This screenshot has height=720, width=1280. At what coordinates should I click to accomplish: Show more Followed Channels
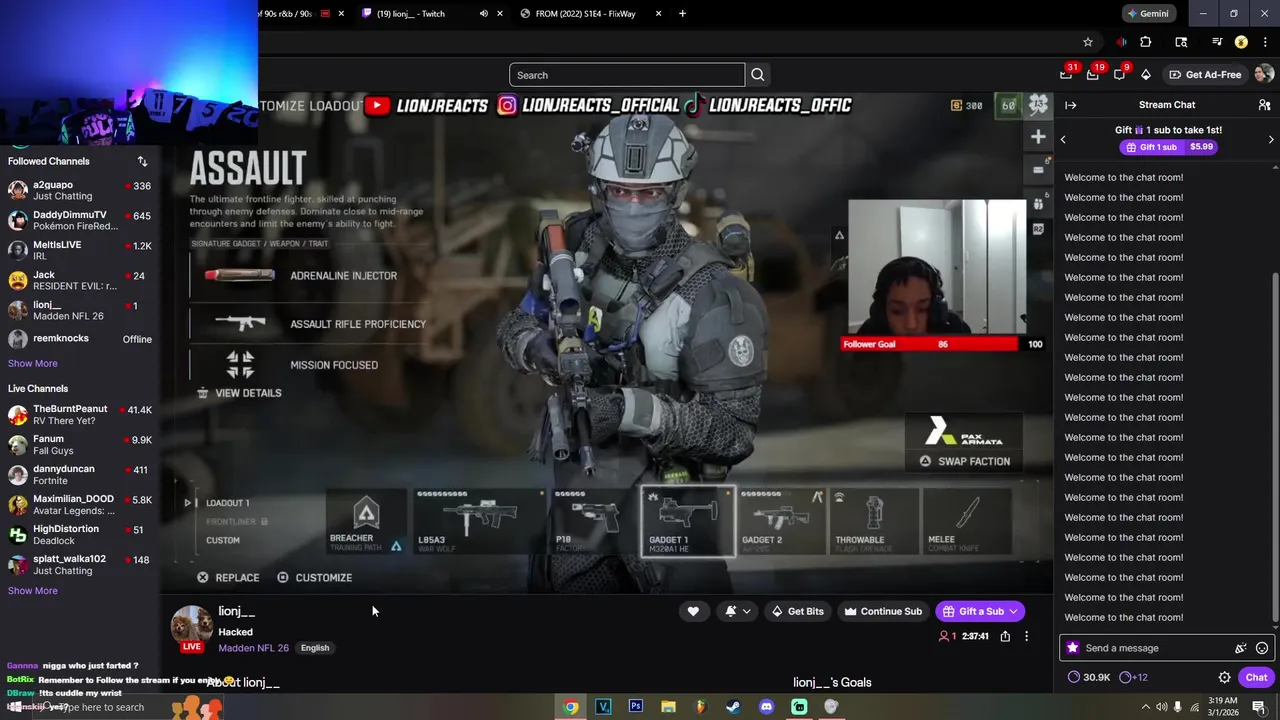[x=33, y=363]
